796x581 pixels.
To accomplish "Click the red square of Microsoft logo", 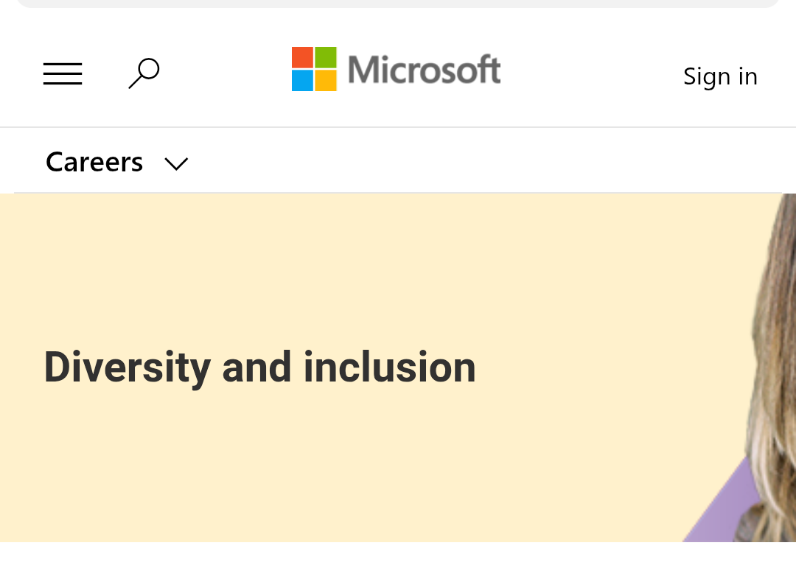I will tap(302, 57).
